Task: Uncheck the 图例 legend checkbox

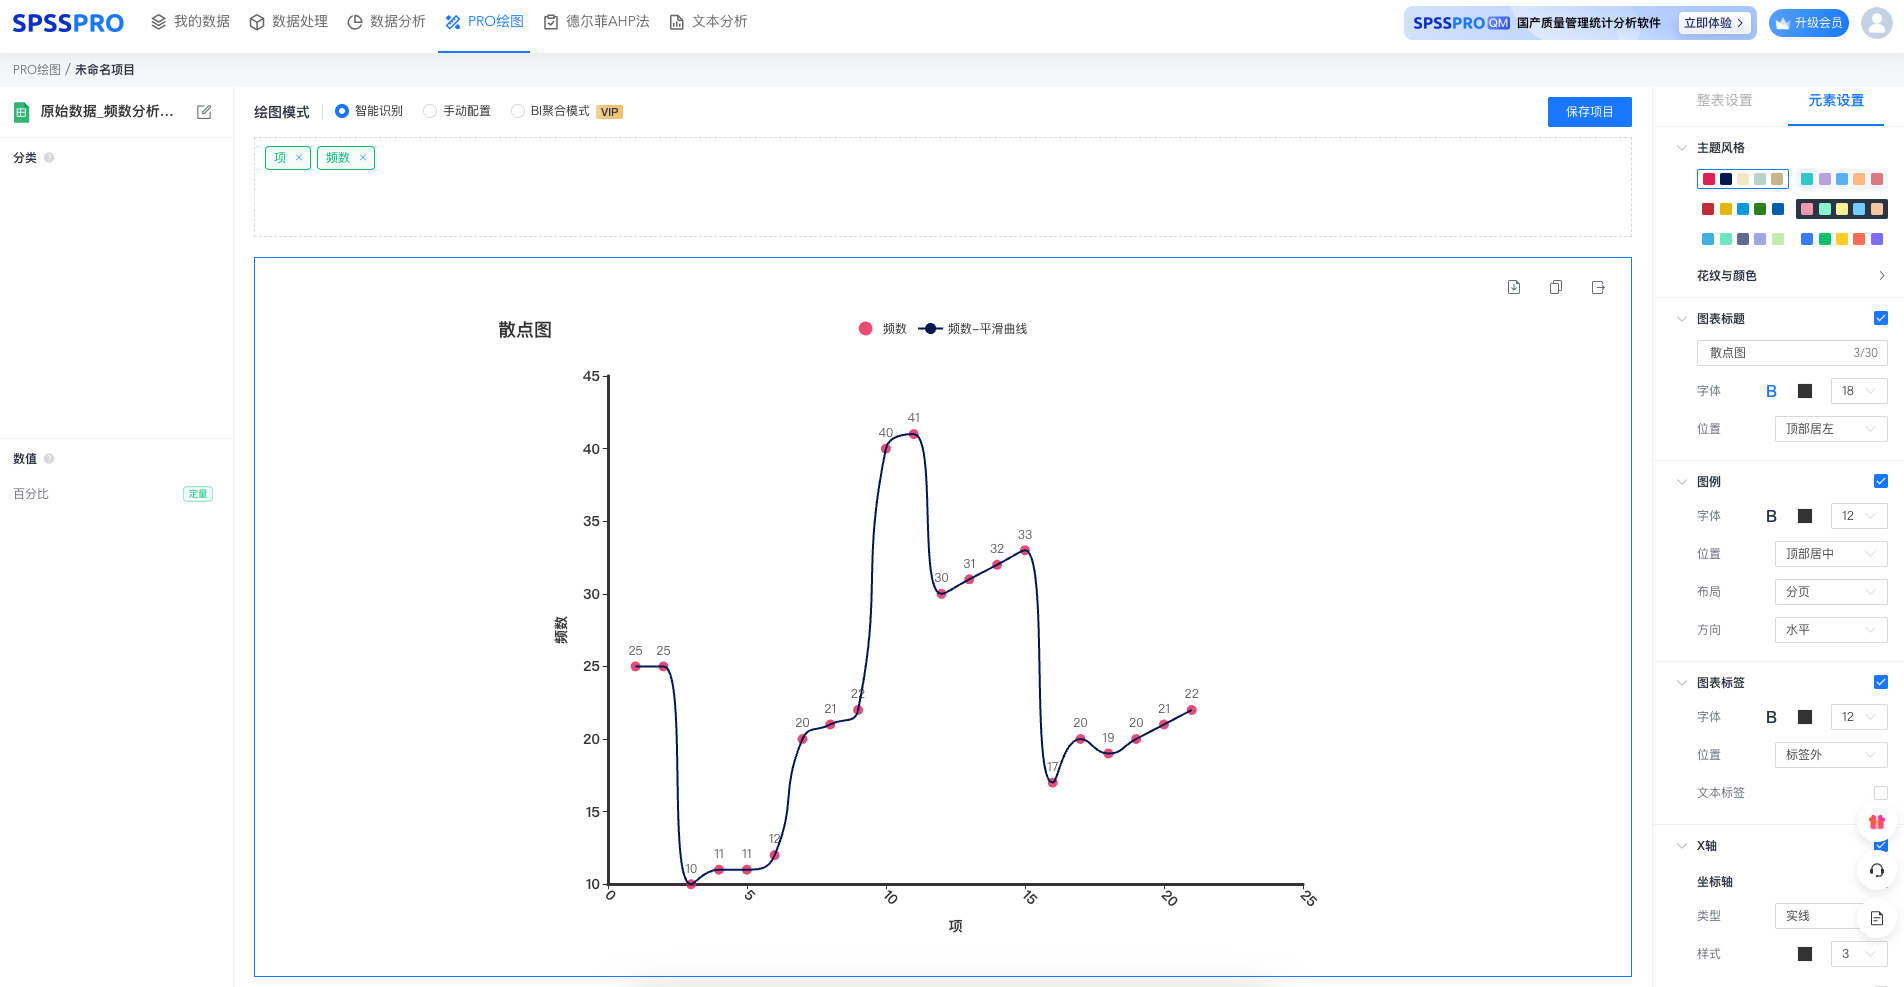Action: pyautogui.click(x=1880, y=481)
